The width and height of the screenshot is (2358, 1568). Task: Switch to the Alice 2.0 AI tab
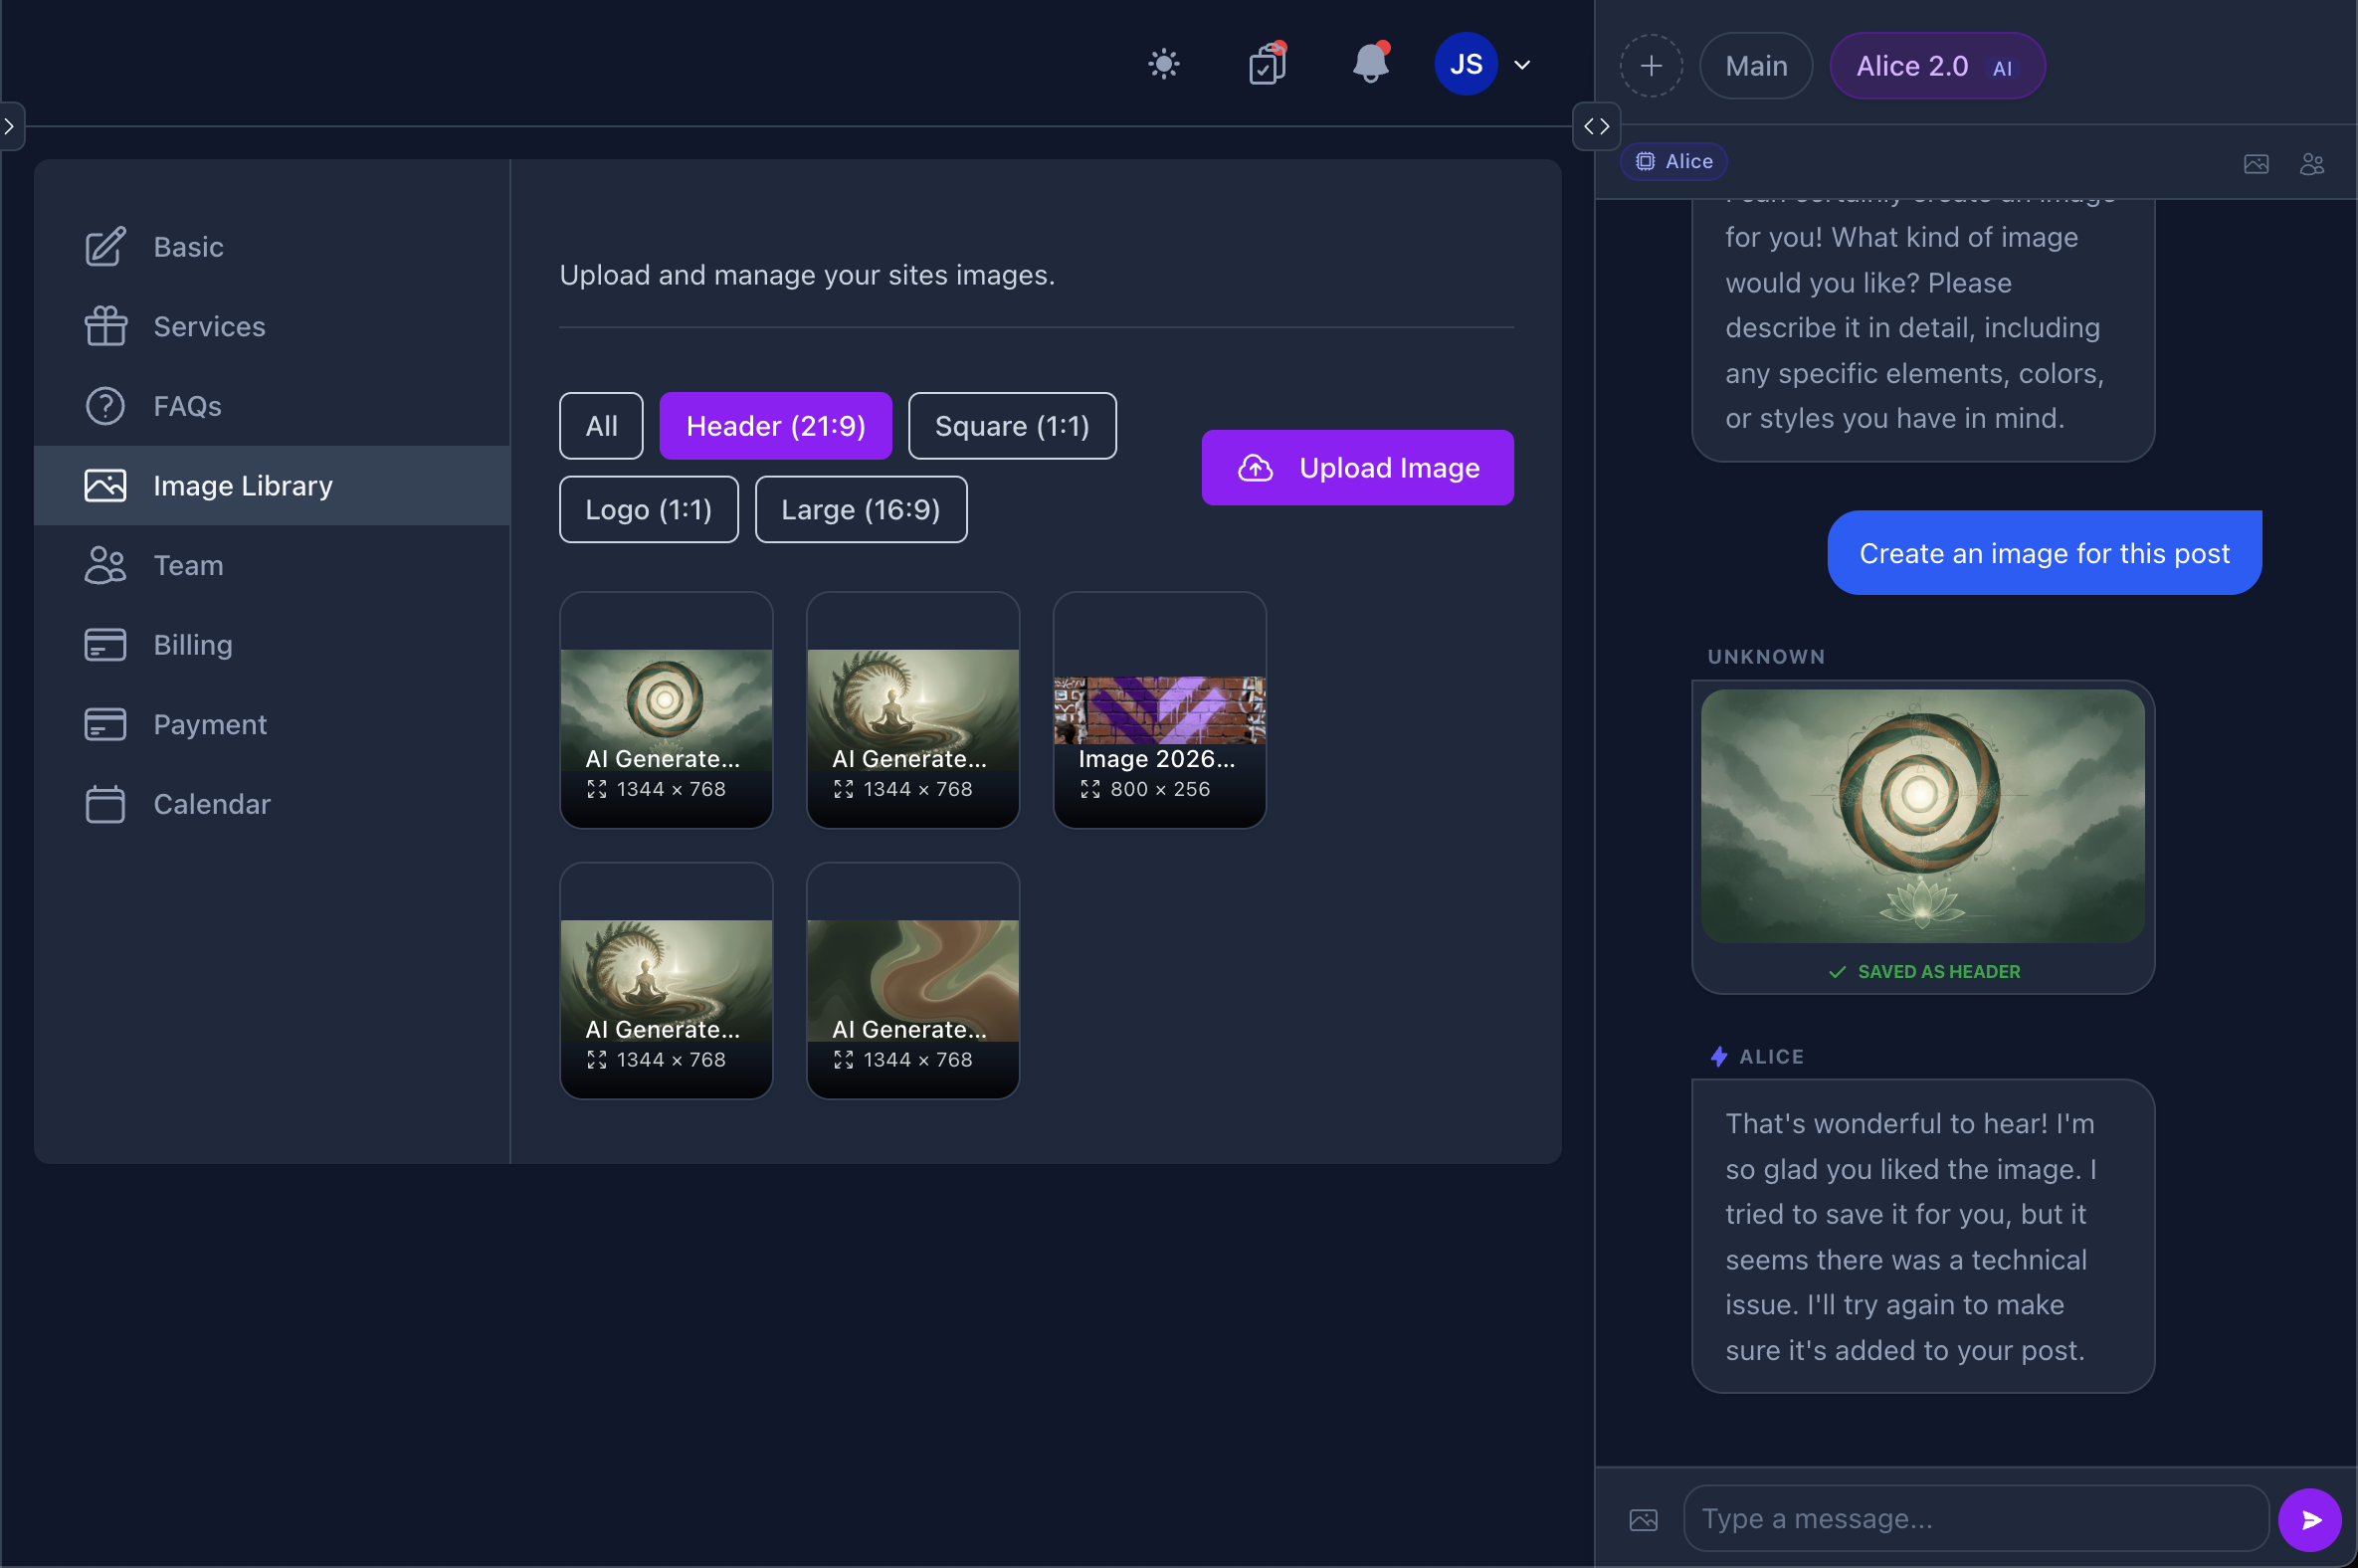1937,66
